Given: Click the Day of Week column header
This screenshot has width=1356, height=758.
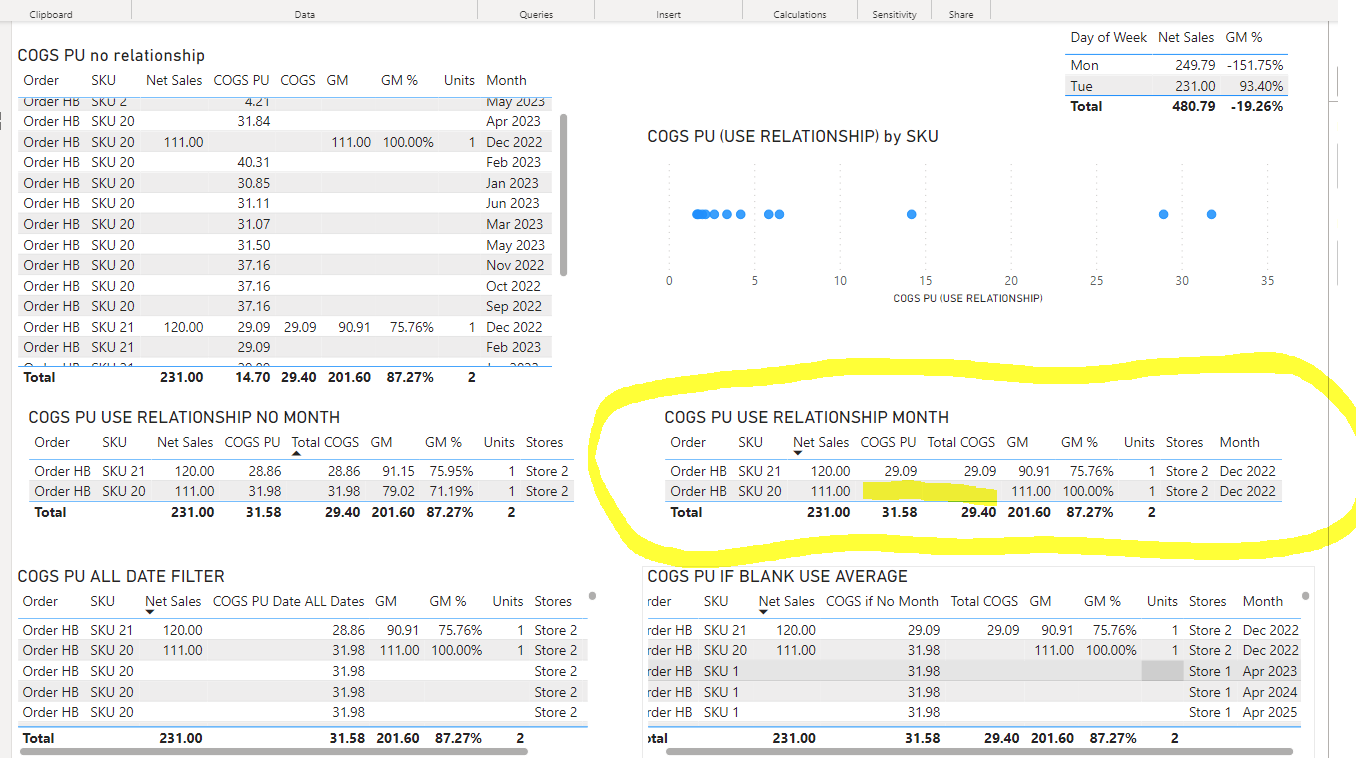Looking at the screenshot, I should pyautogui.click(x=1108, y=37).
